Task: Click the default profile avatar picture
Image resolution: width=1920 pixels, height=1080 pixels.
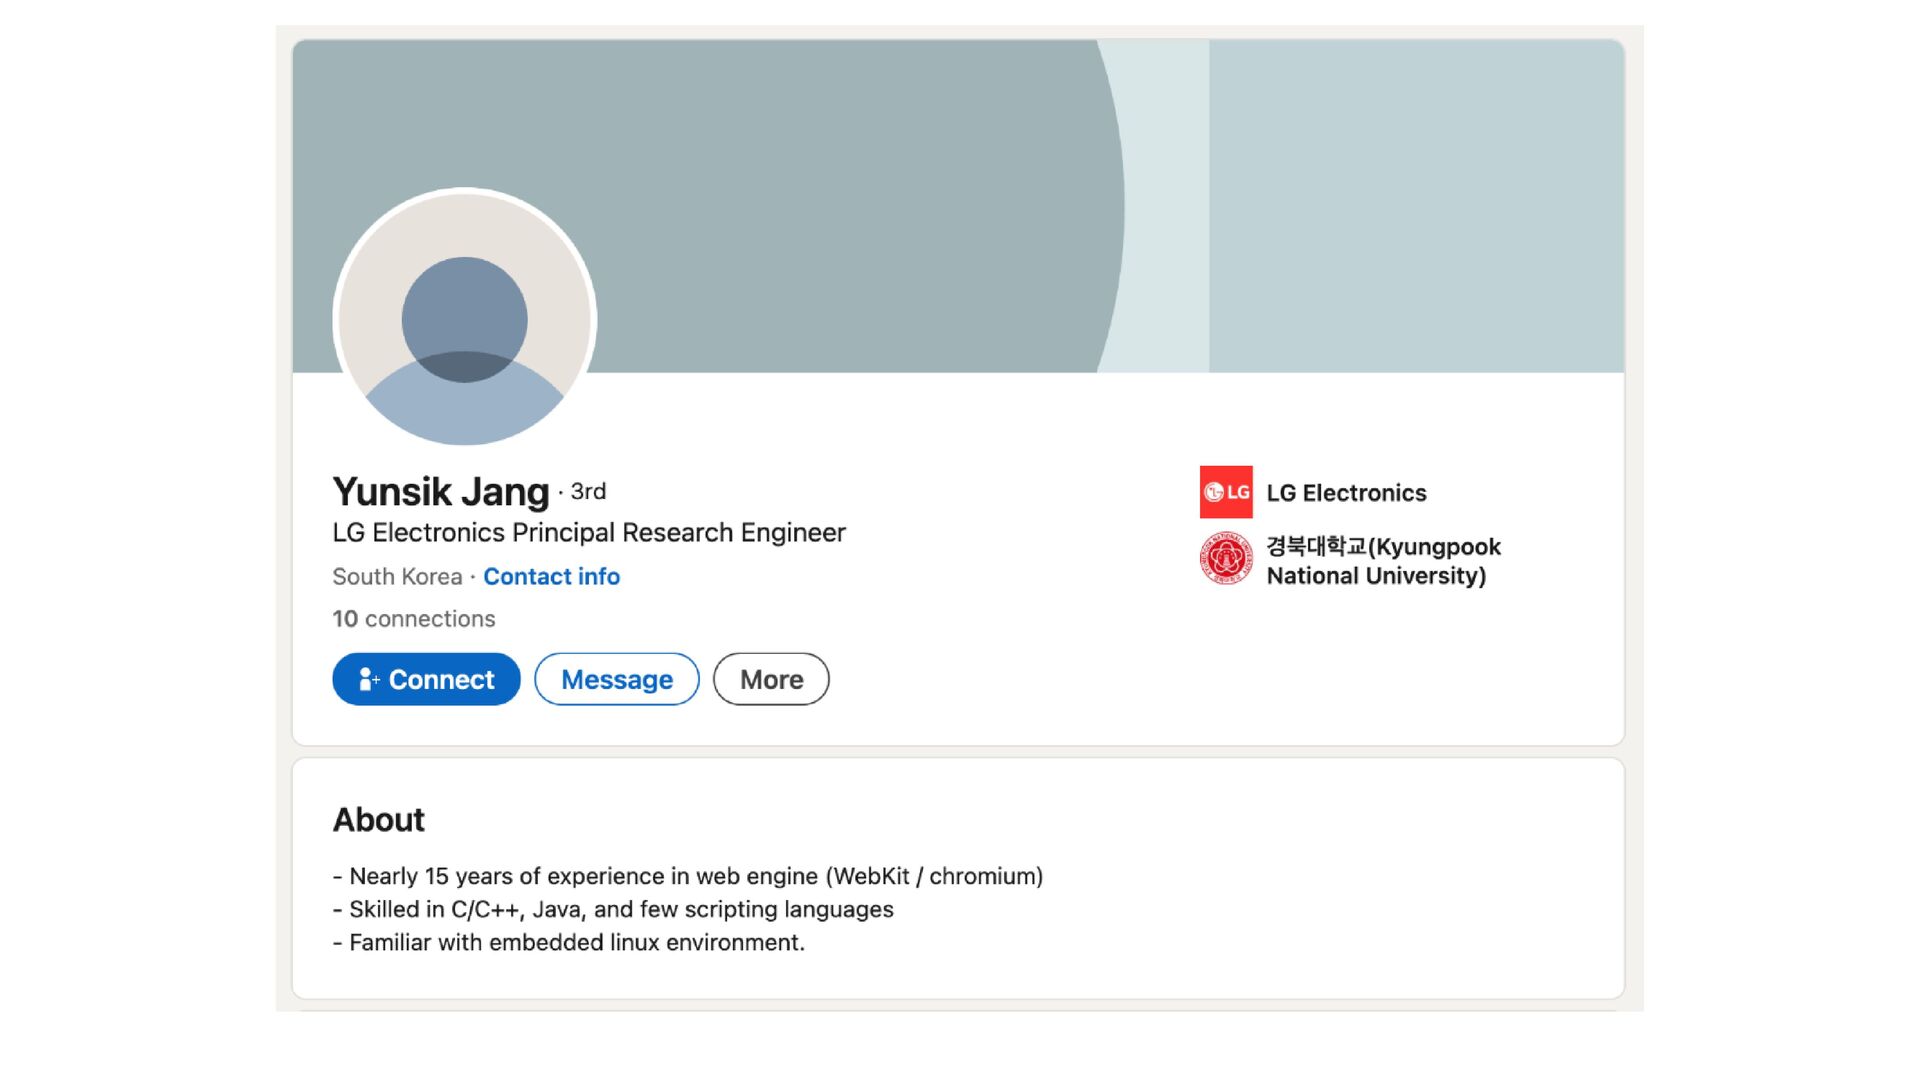Action: tap(465, 319)
